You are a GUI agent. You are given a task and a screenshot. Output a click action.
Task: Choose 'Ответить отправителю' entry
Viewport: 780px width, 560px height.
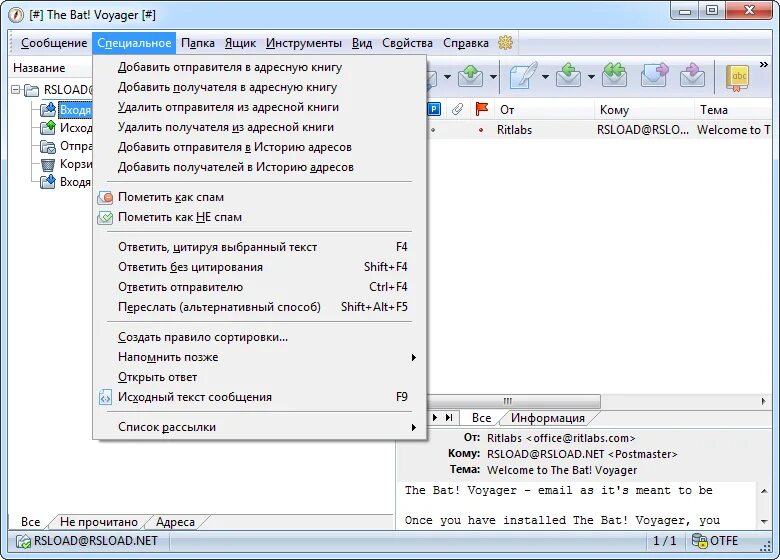tap(260, 287)
